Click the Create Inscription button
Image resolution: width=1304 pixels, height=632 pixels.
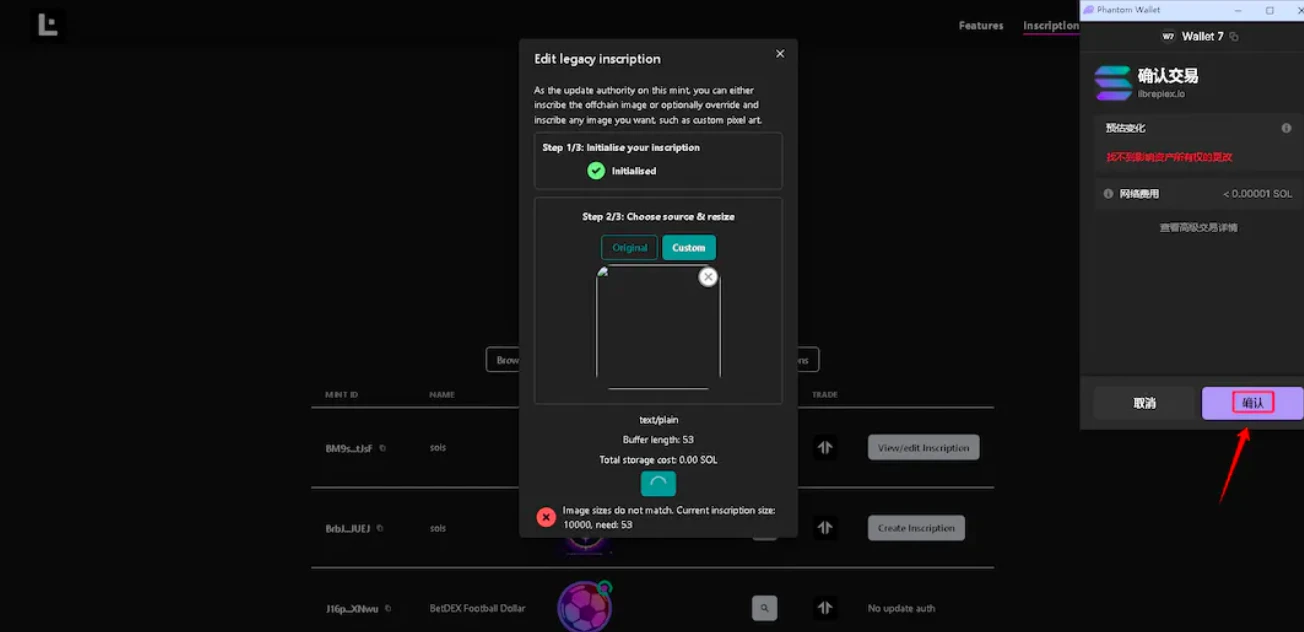[x=915, y=528]
